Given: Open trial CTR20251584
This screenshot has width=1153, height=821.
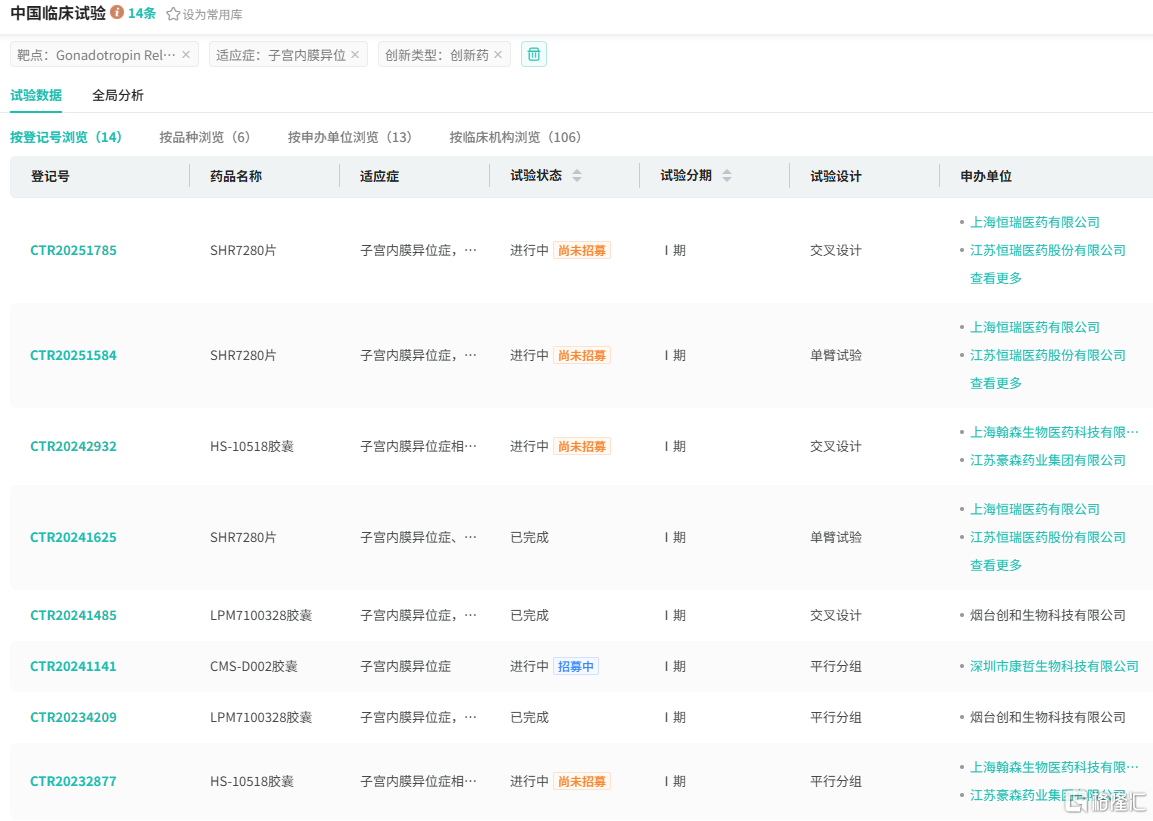Looking at the screenshot, I should pyautogui.click(x=74, y=356).
